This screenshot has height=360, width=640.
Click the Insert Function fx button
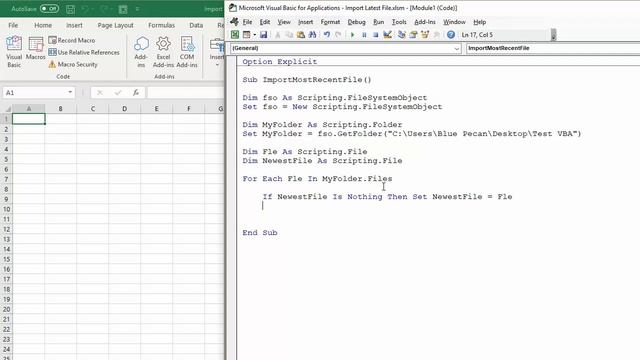136,93
